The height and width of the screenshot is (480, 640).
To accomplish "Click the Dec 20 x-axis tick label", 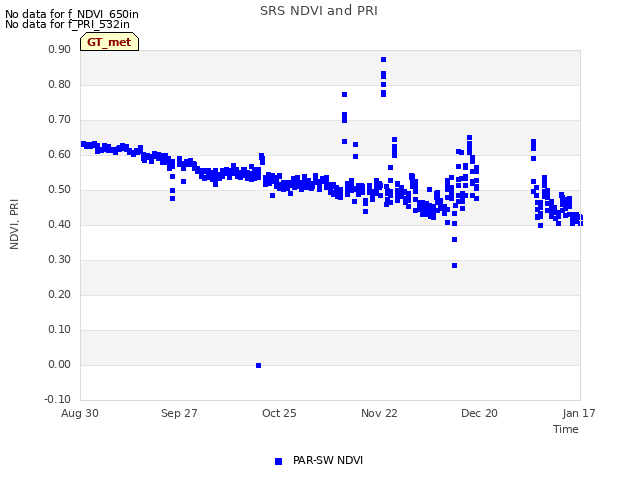I will (x=479, y=413).
